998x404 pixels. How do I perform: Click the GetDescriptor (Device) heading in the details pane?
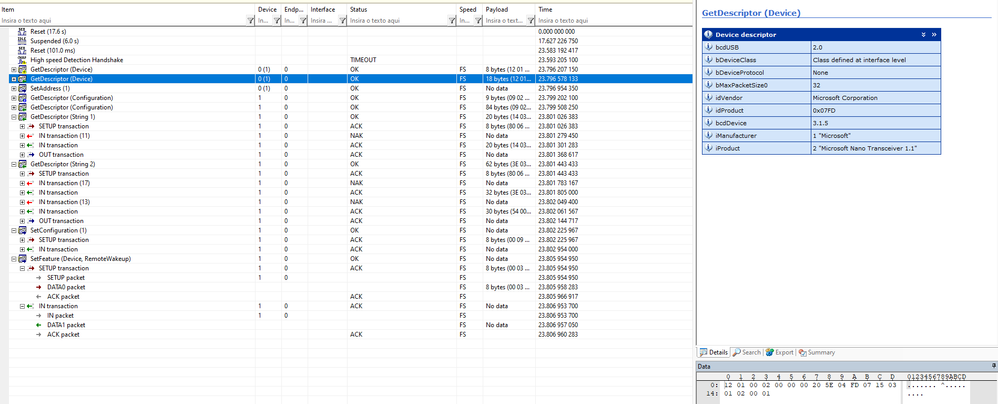point(750,13)
